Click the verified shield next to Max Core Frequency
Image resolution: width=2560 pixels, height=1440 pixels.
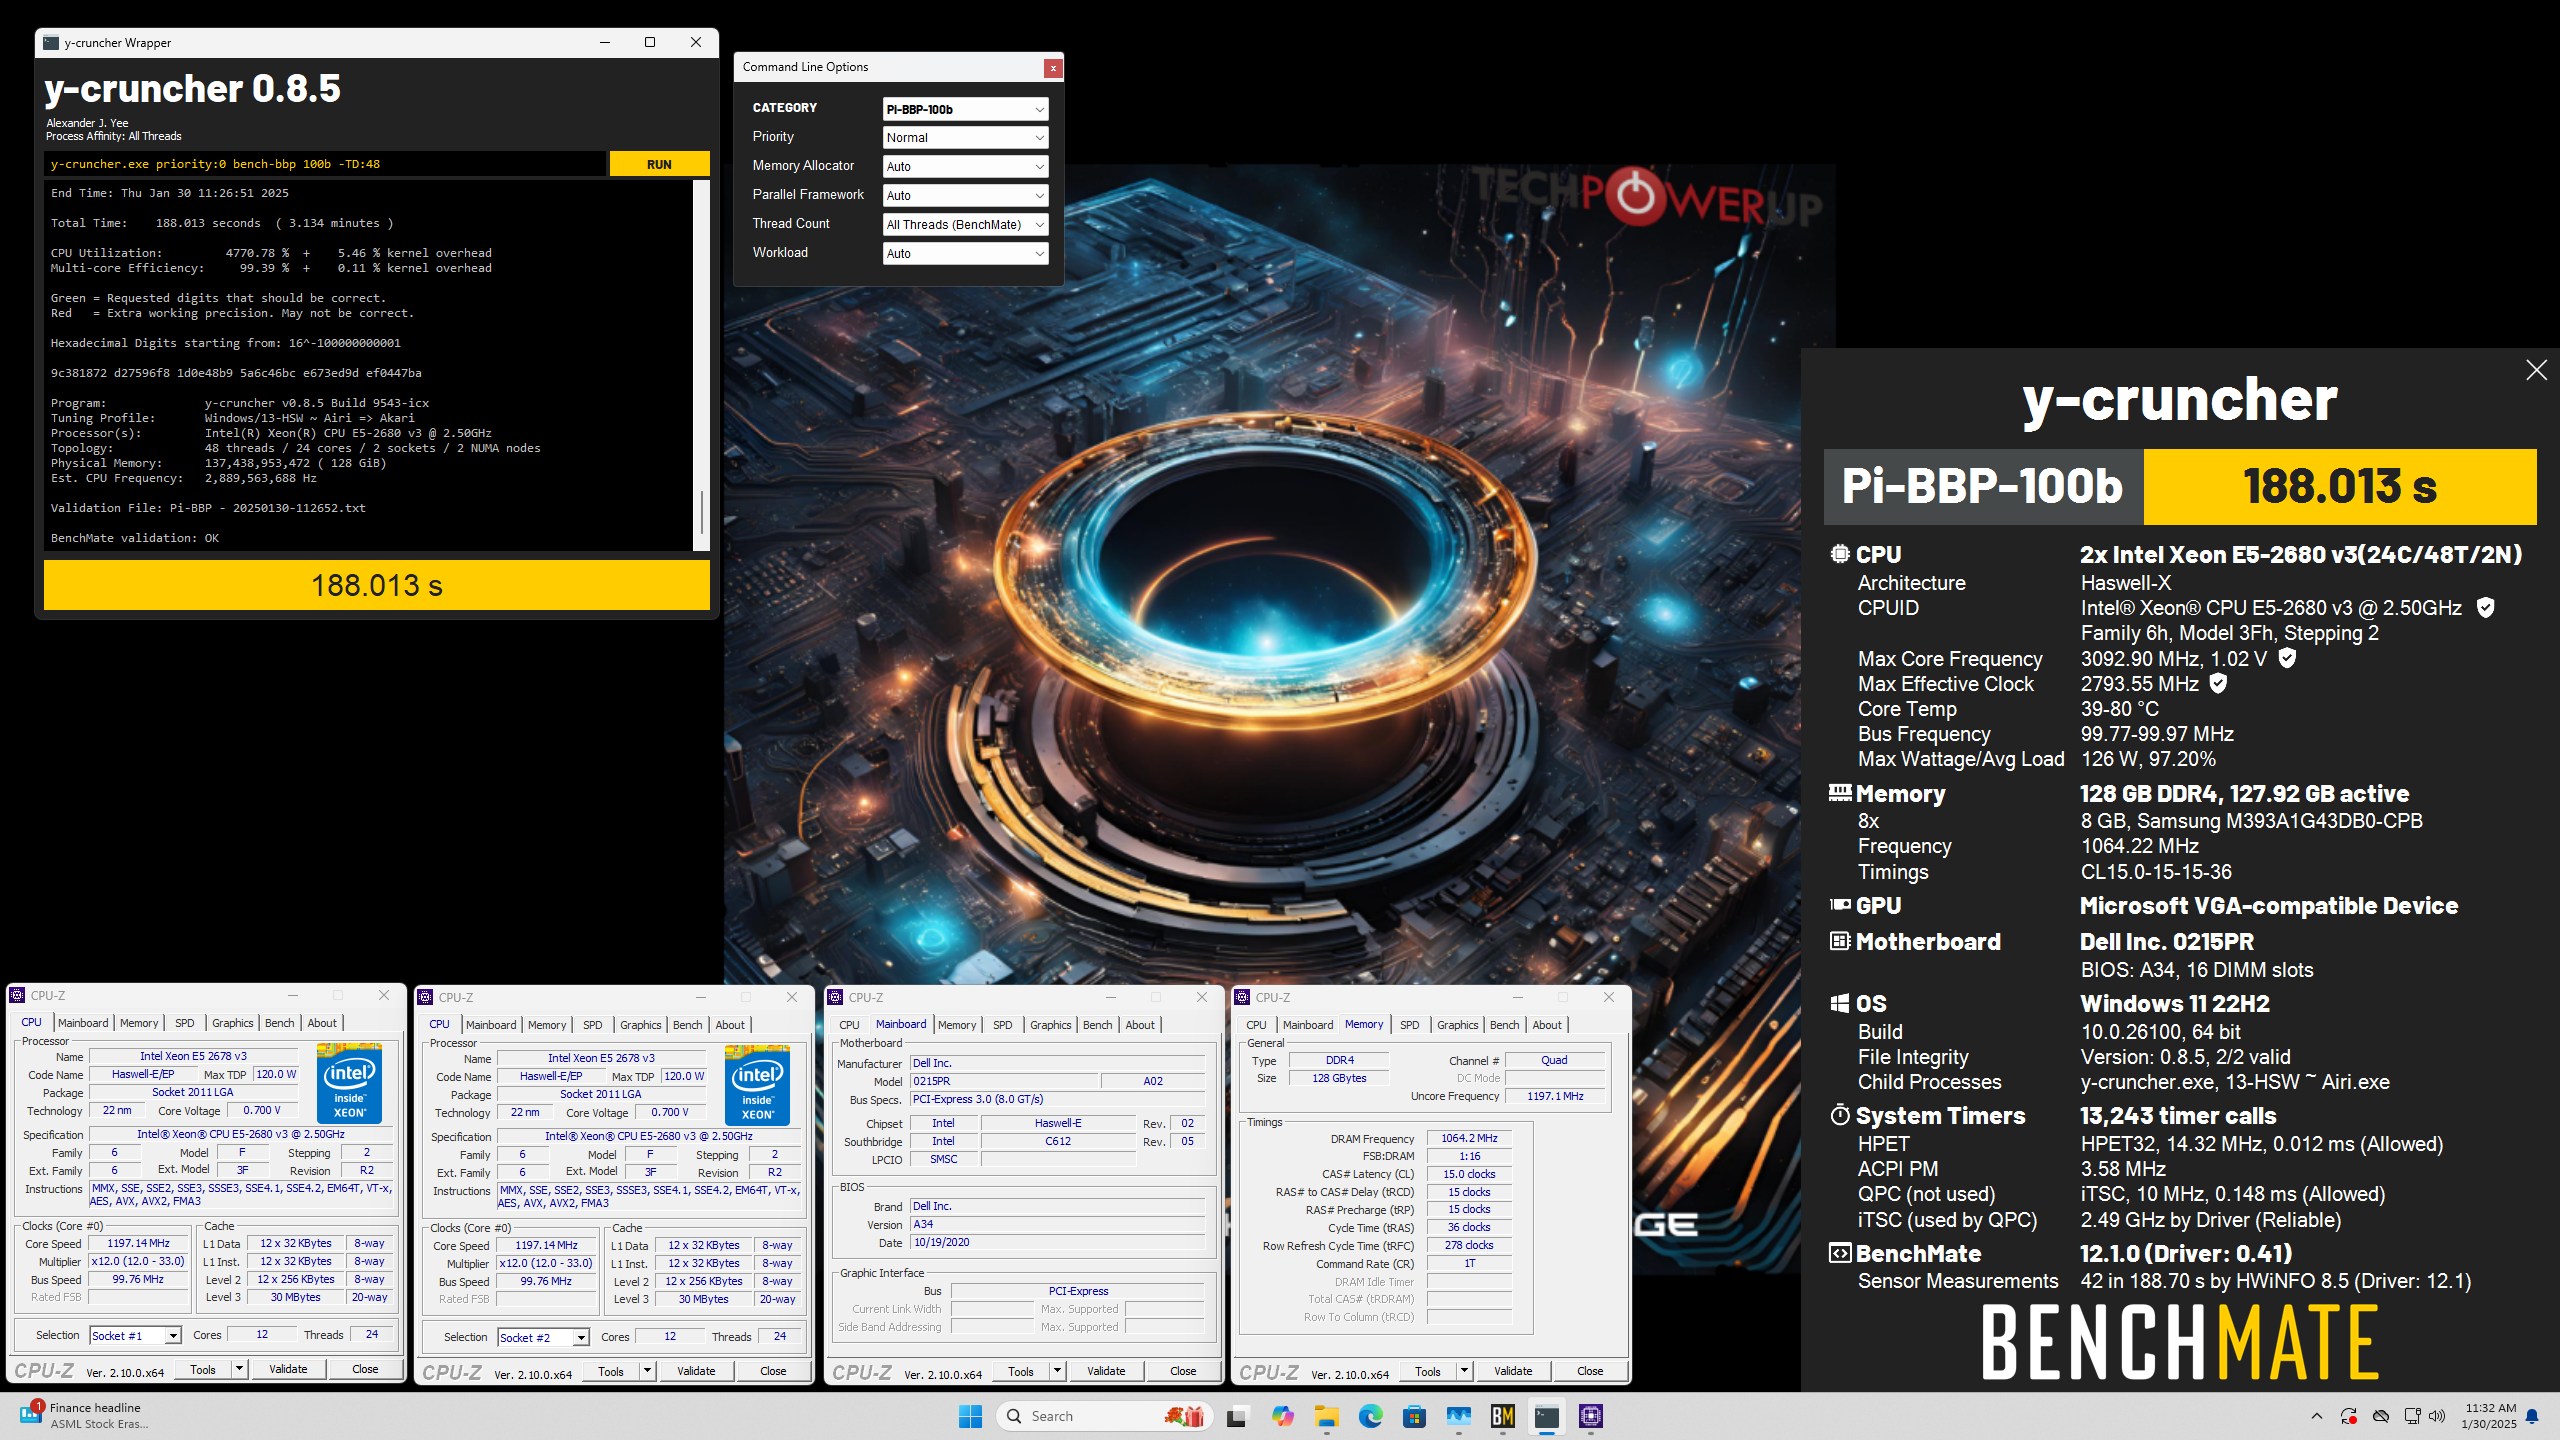point(2287,658)
